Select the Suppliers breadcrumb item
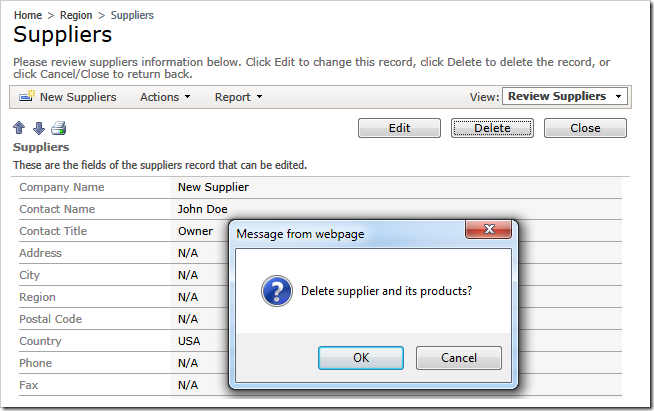Viewport: 654px width, 411px height. 132,15
